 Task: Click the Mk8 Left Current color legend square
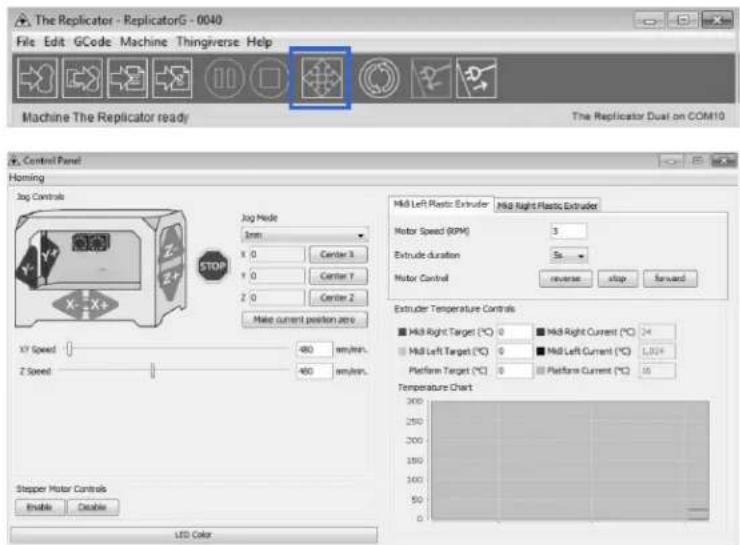[x=541, y=351]
